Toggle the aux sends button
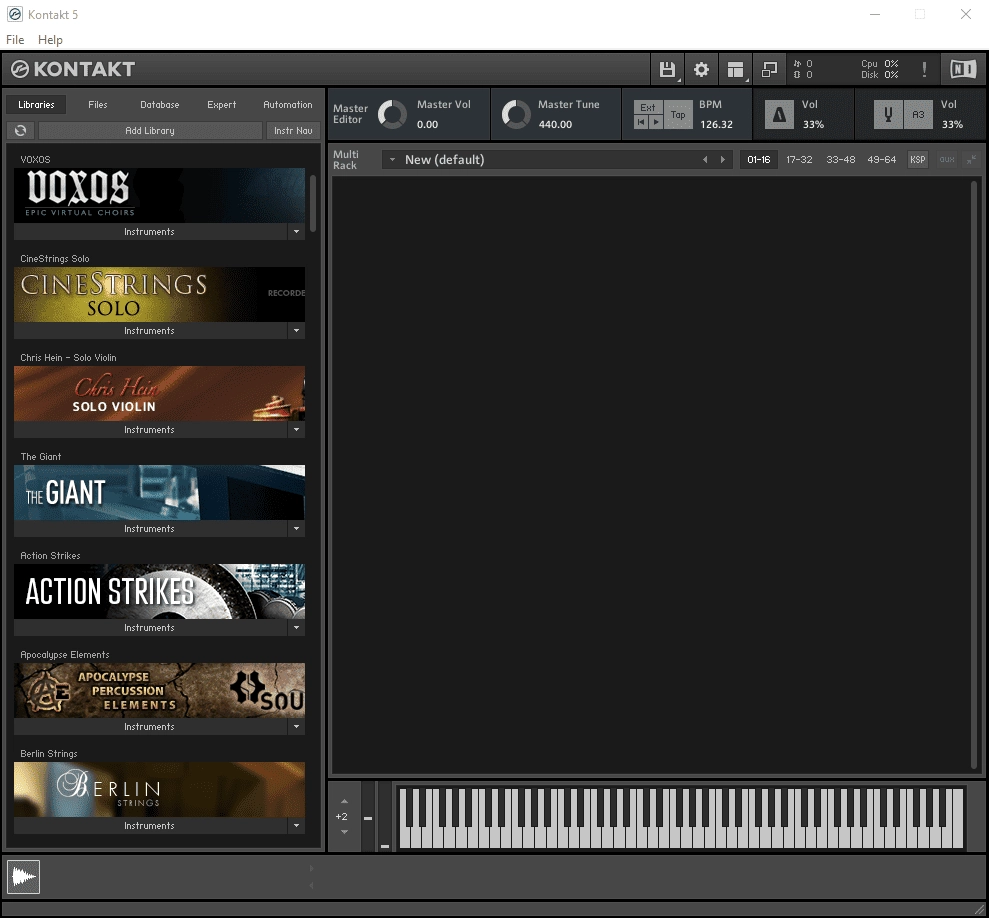989x918 pixels. coord(947,160)
